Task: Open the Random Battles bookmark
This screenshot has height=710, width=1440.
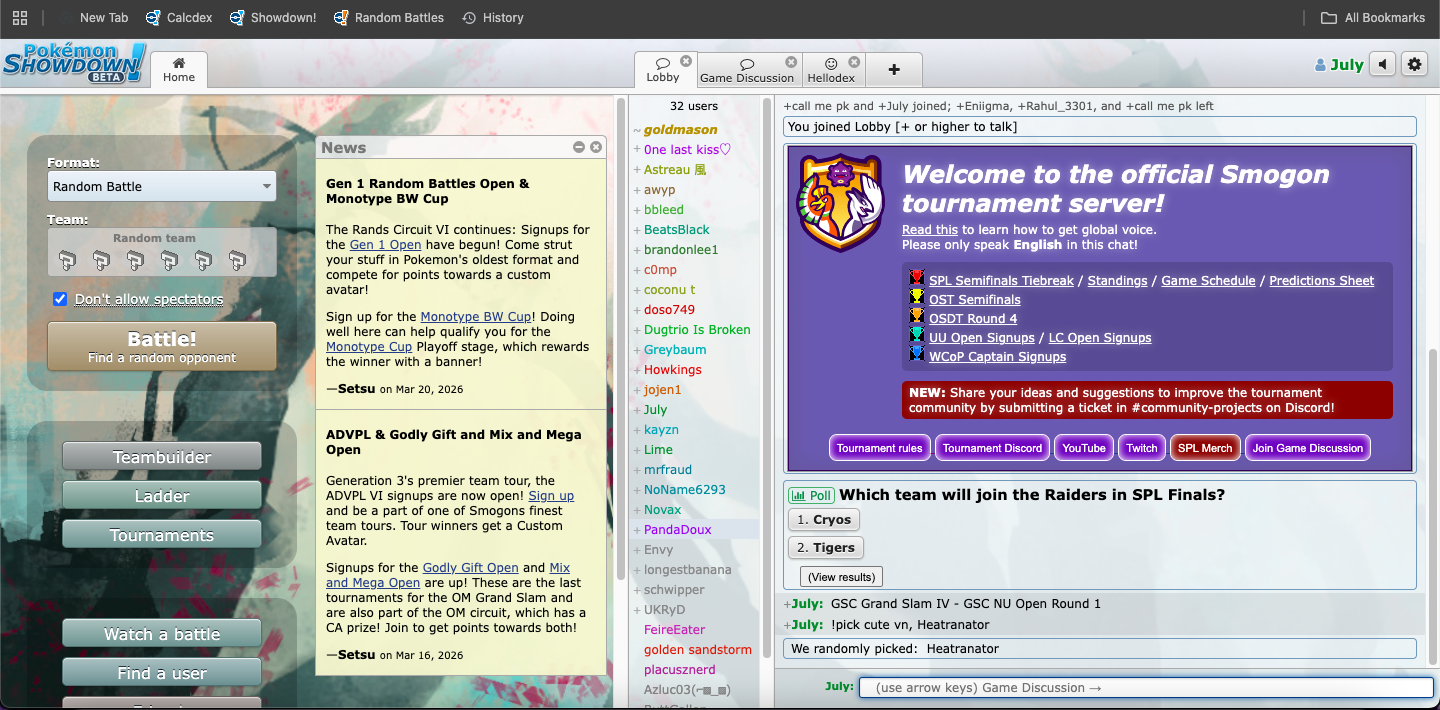Action: [391, 18]
